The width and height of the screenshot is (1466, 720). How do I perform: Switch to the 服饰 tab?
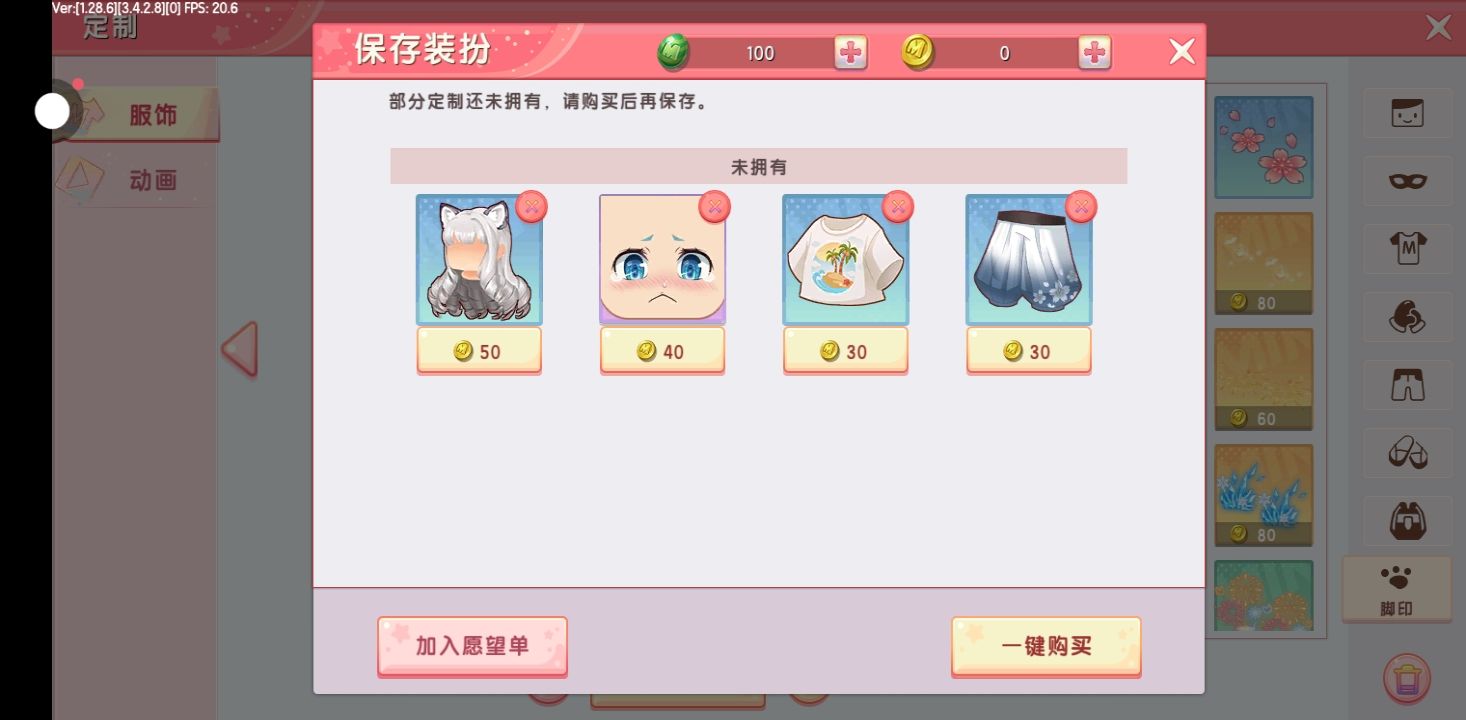(152, 115)
